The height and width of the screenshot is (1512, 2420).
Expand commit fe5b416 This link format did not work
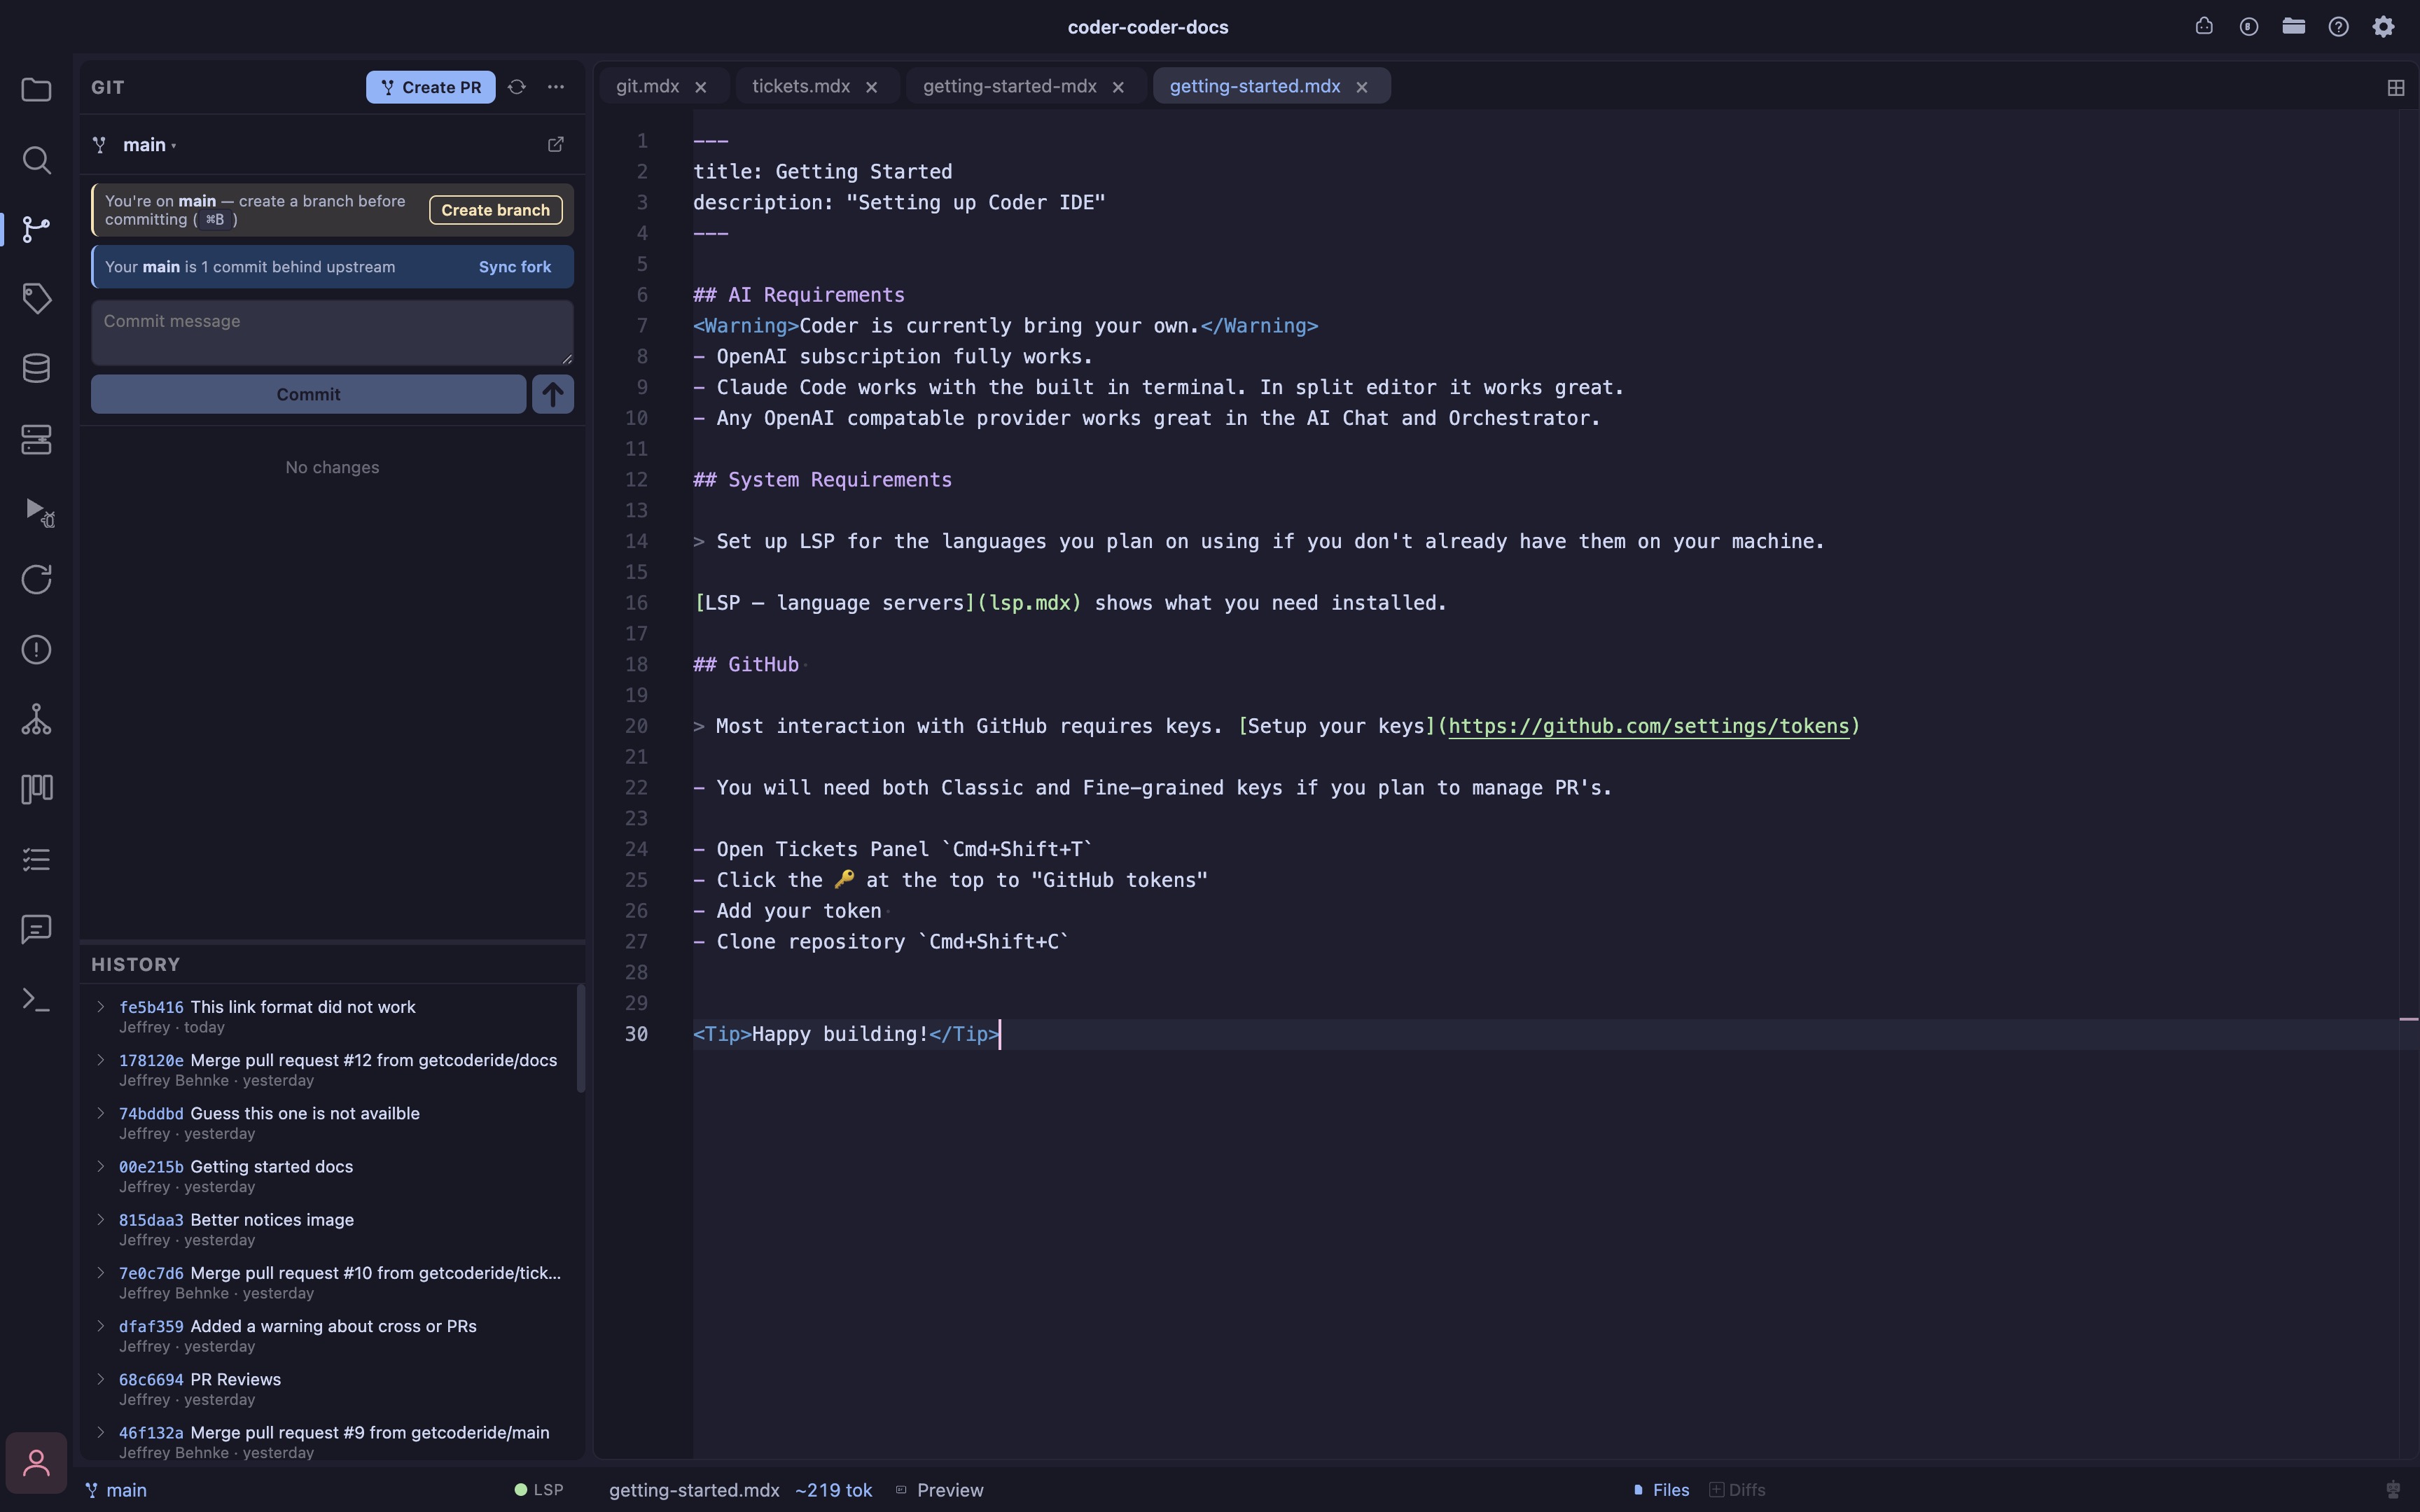coord(100,1006)
